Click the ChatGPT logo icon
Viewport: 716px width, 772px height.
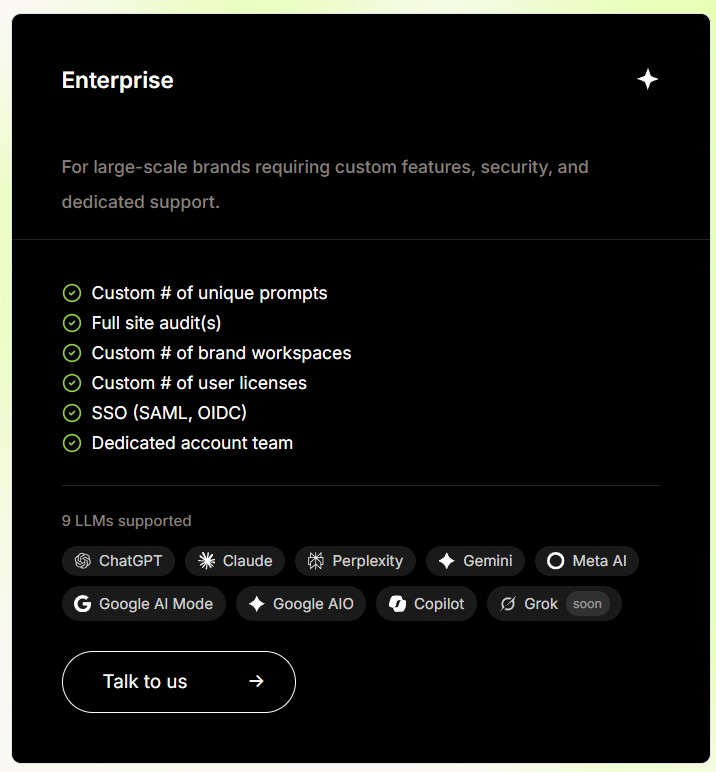coord(83,561)
